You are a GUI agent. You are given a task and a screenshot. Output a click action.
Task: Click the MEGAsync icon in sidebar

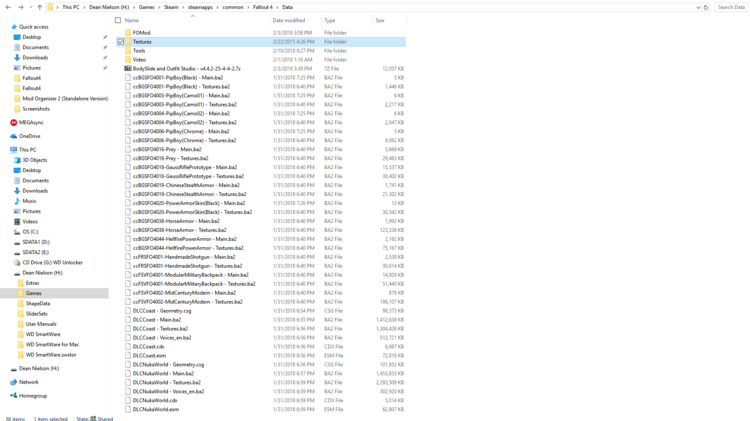(13, 122)
